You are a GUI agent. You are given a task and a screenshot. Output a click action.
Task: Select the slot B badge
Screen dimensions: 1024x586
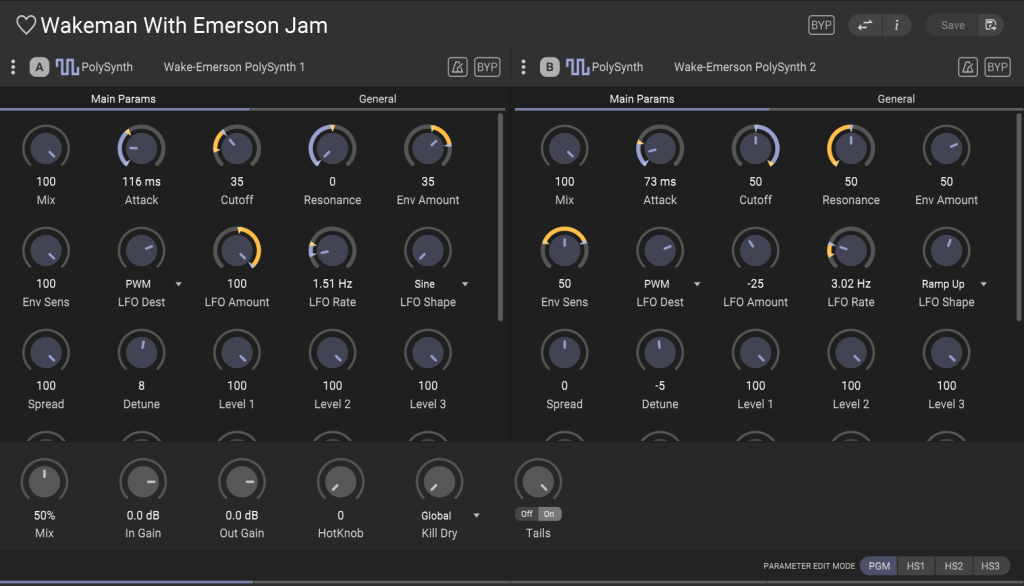549,67
